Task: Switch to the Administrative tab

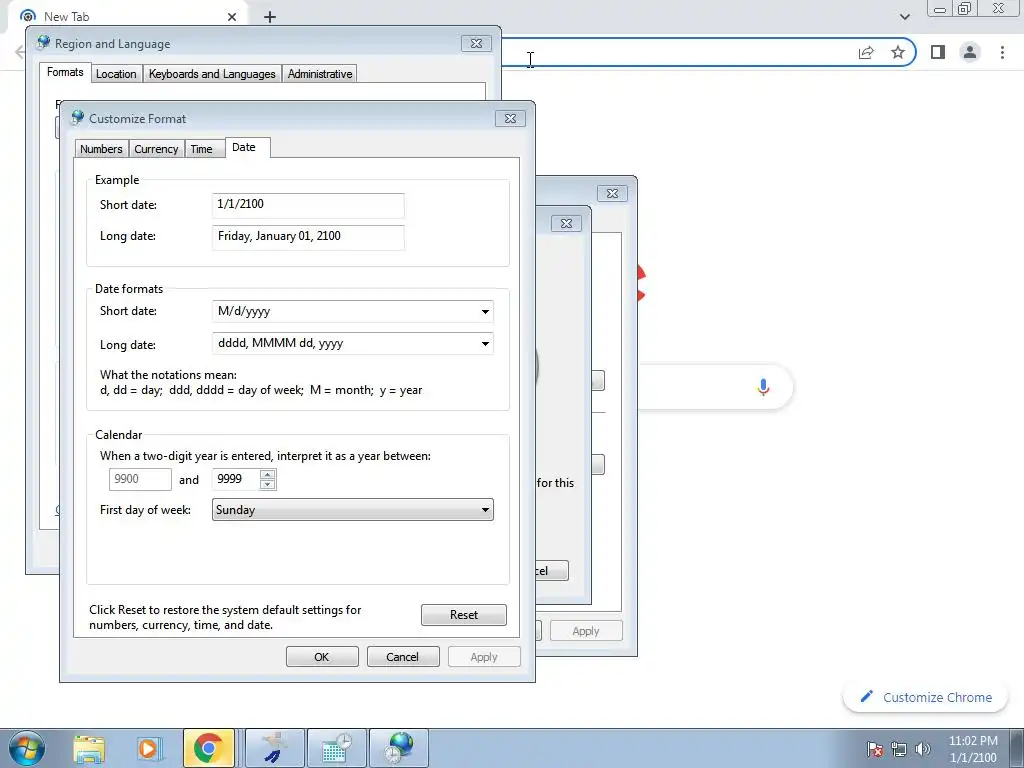Action: coord(320,74)
